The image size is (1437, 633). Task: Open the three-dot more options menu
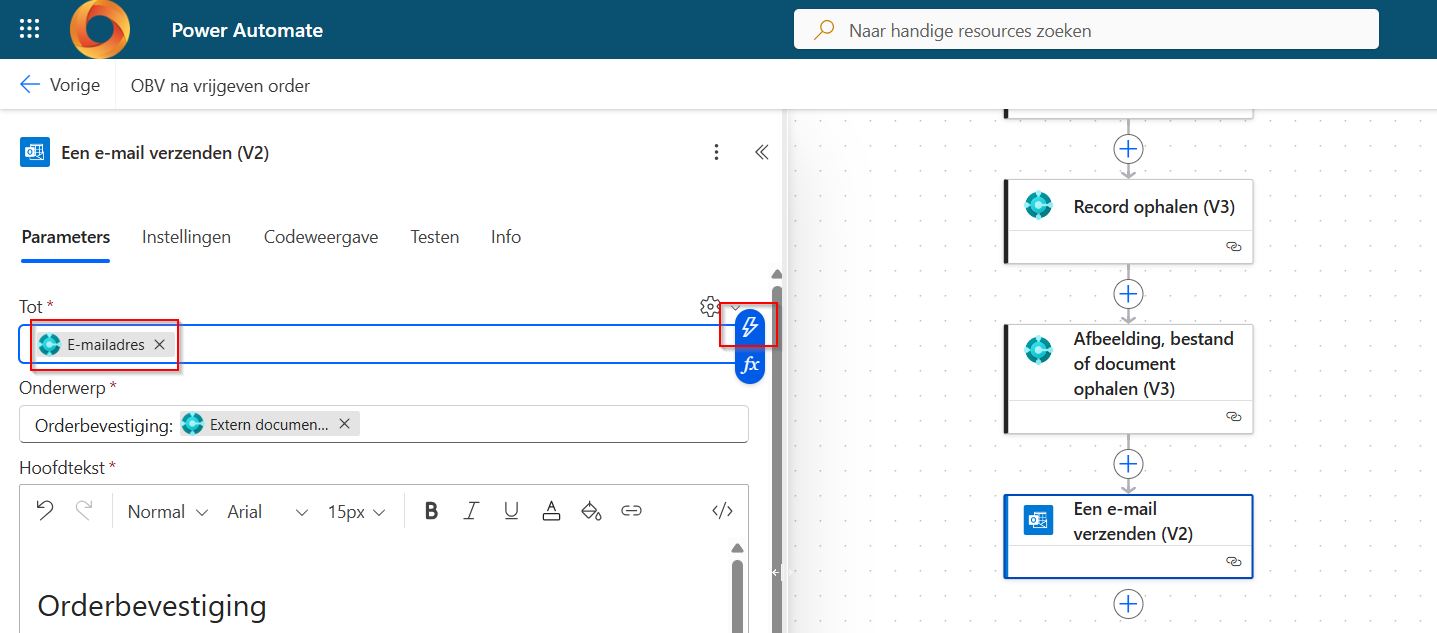click(716, 153)
